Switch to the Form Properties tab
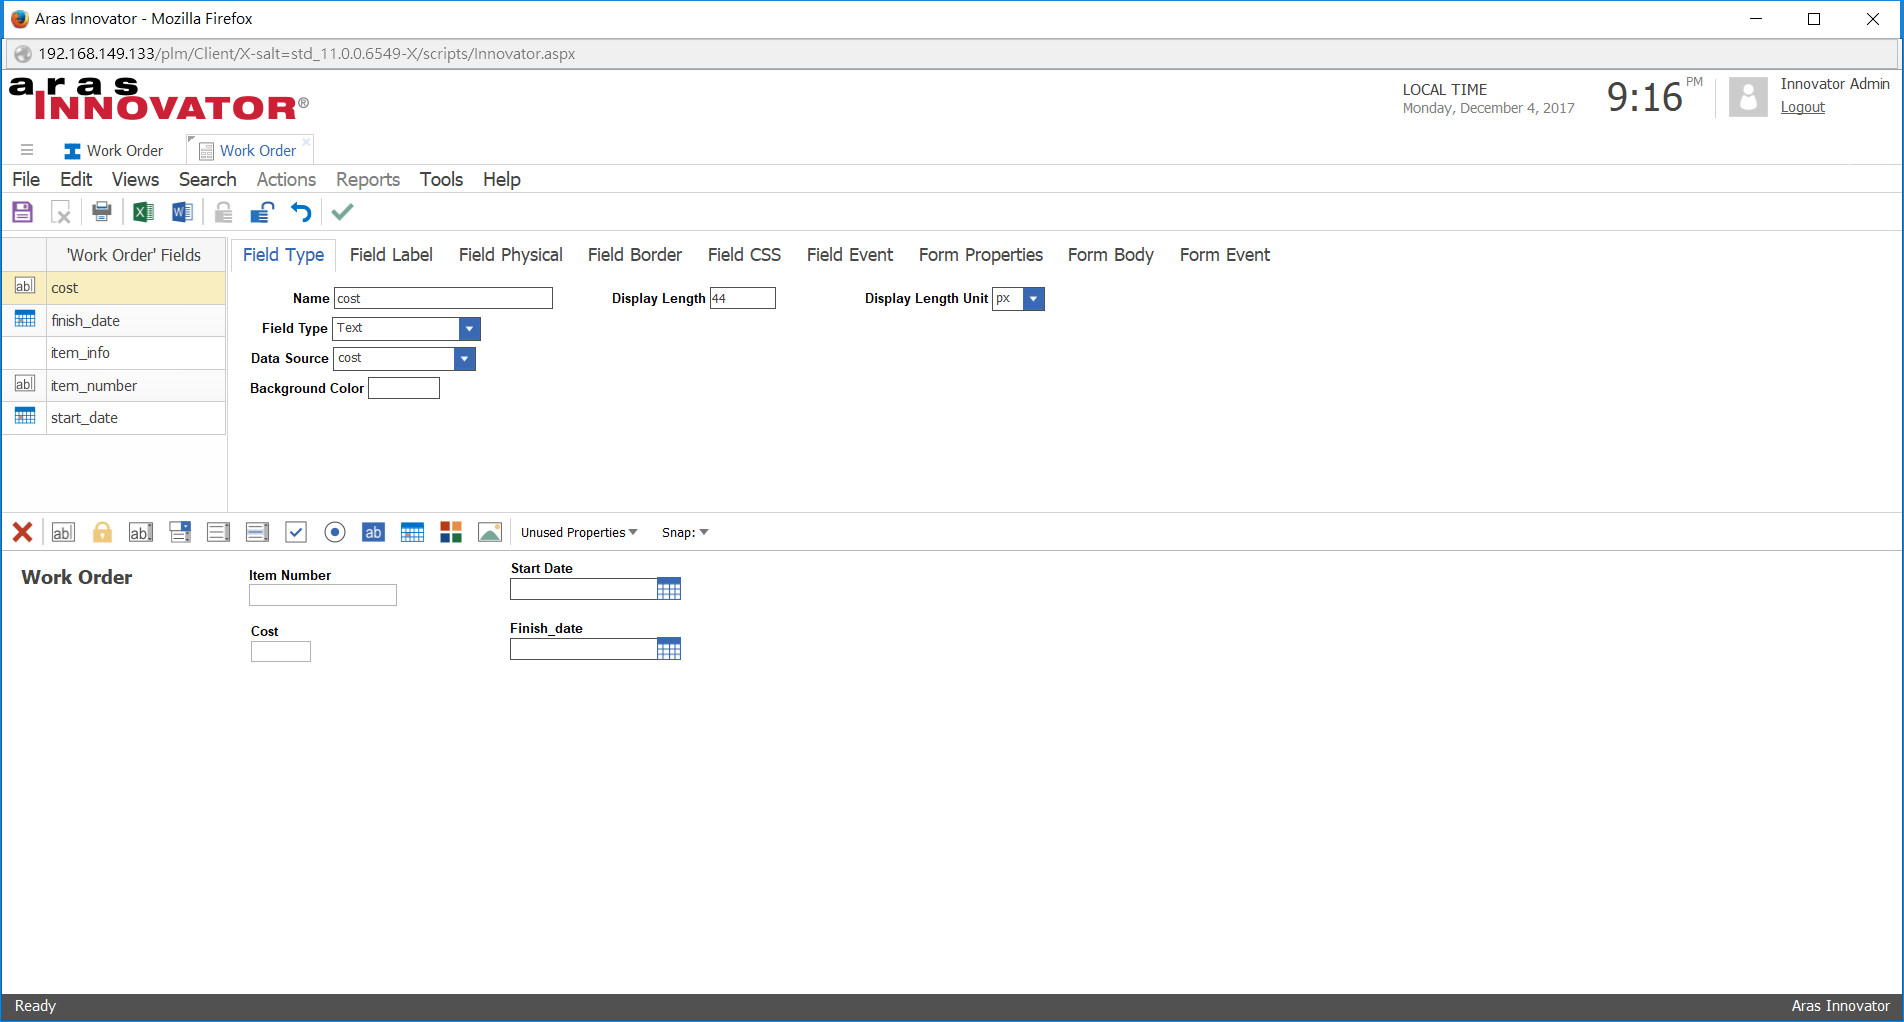 tap(981, 255)
